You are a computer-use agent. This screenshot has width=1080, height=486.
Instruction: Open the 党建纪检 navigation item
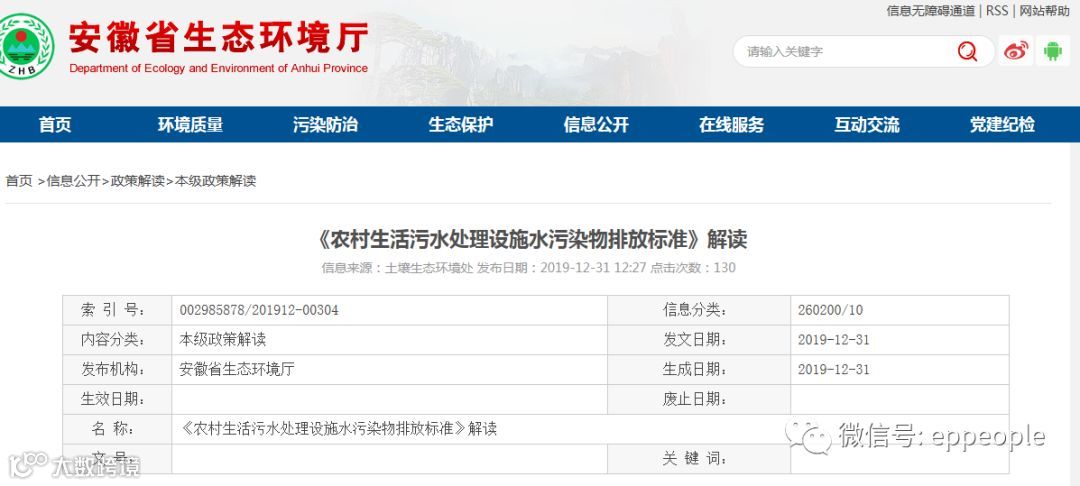tap(1002, 125)
